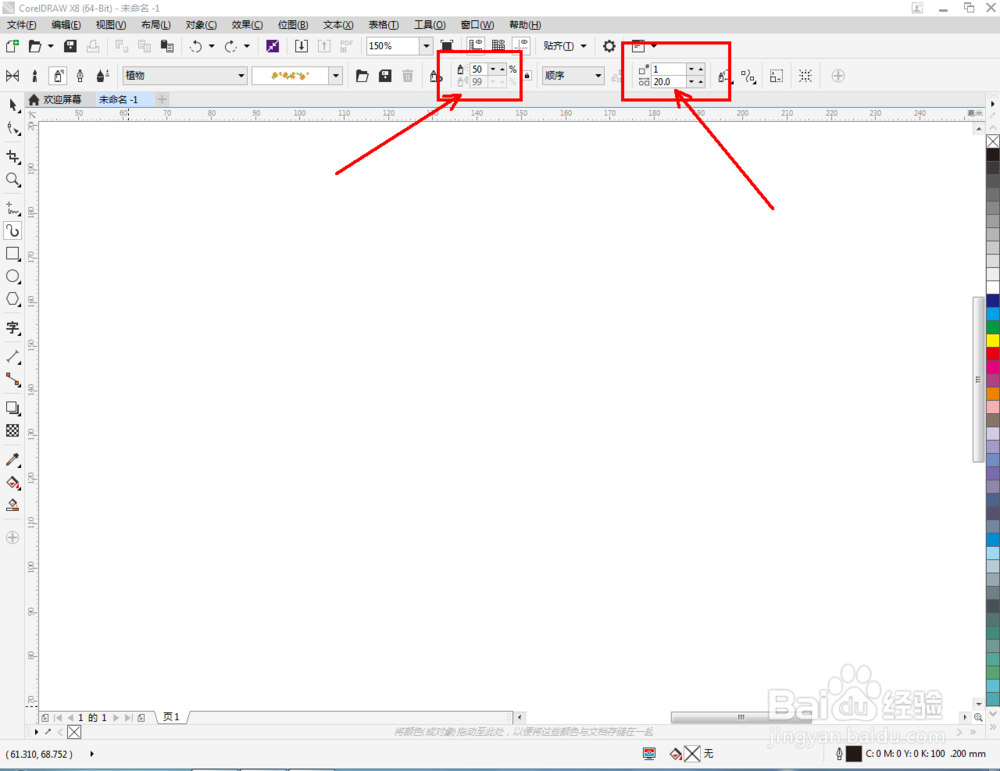The width and height of the screenshot is (1000, 771).
Task: Select the Artistic Media tool
Action: click(13, 230)
